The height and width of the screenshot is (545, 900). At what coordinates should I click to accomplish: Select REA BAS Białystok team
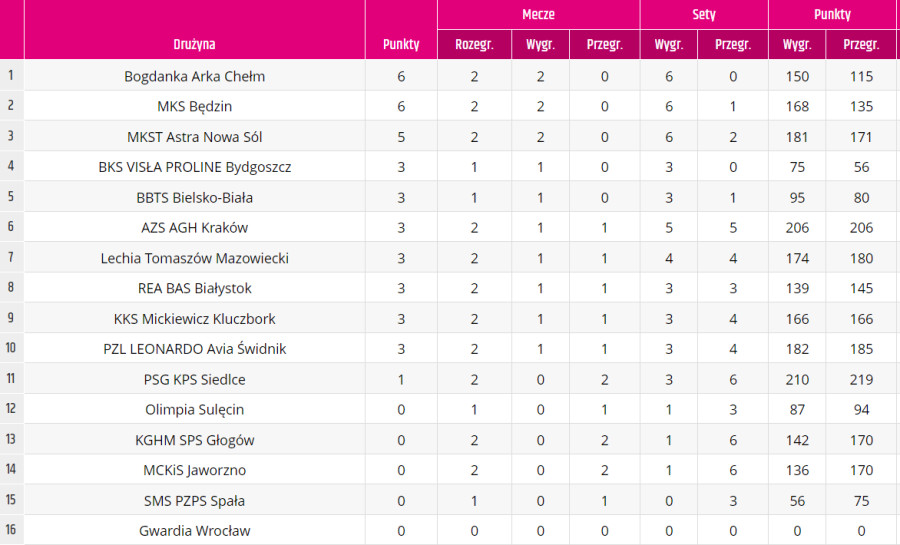[195, 288]
